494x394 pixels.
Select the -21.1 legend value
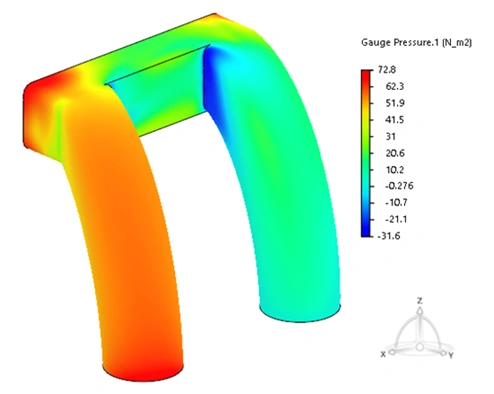tap(396, 219)
